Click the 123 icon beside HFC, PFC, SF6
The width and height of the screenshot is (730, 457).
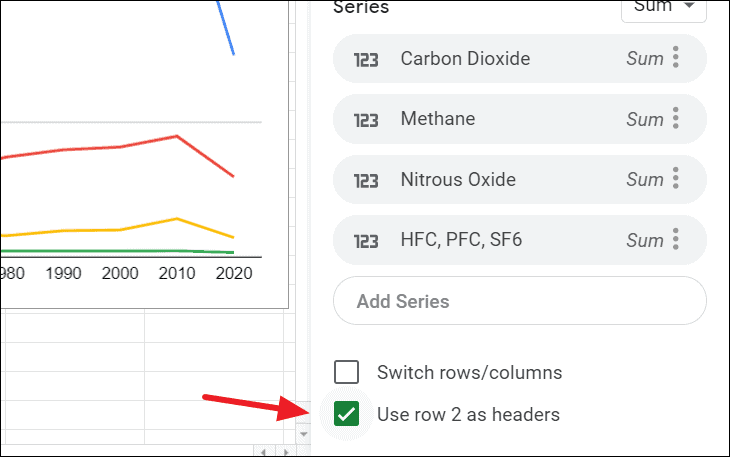coord(366,241)
